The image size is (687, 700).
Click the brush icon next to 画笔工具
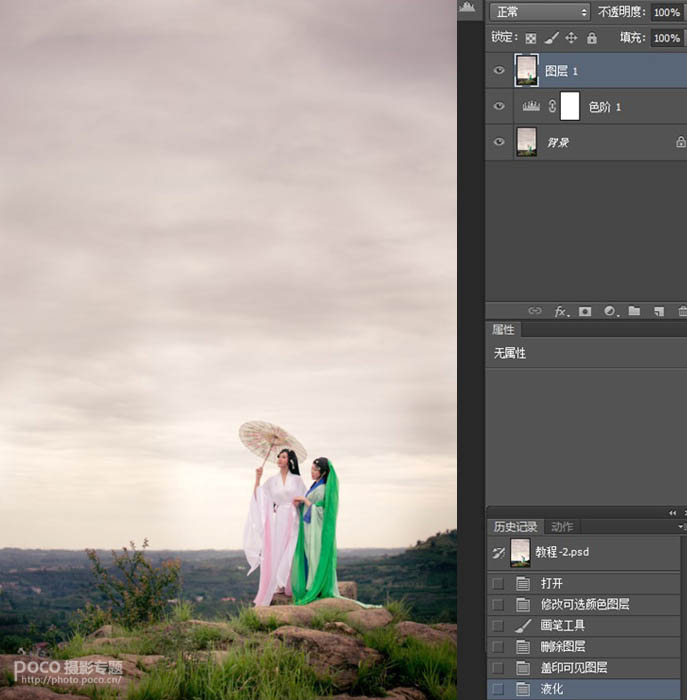523,625
